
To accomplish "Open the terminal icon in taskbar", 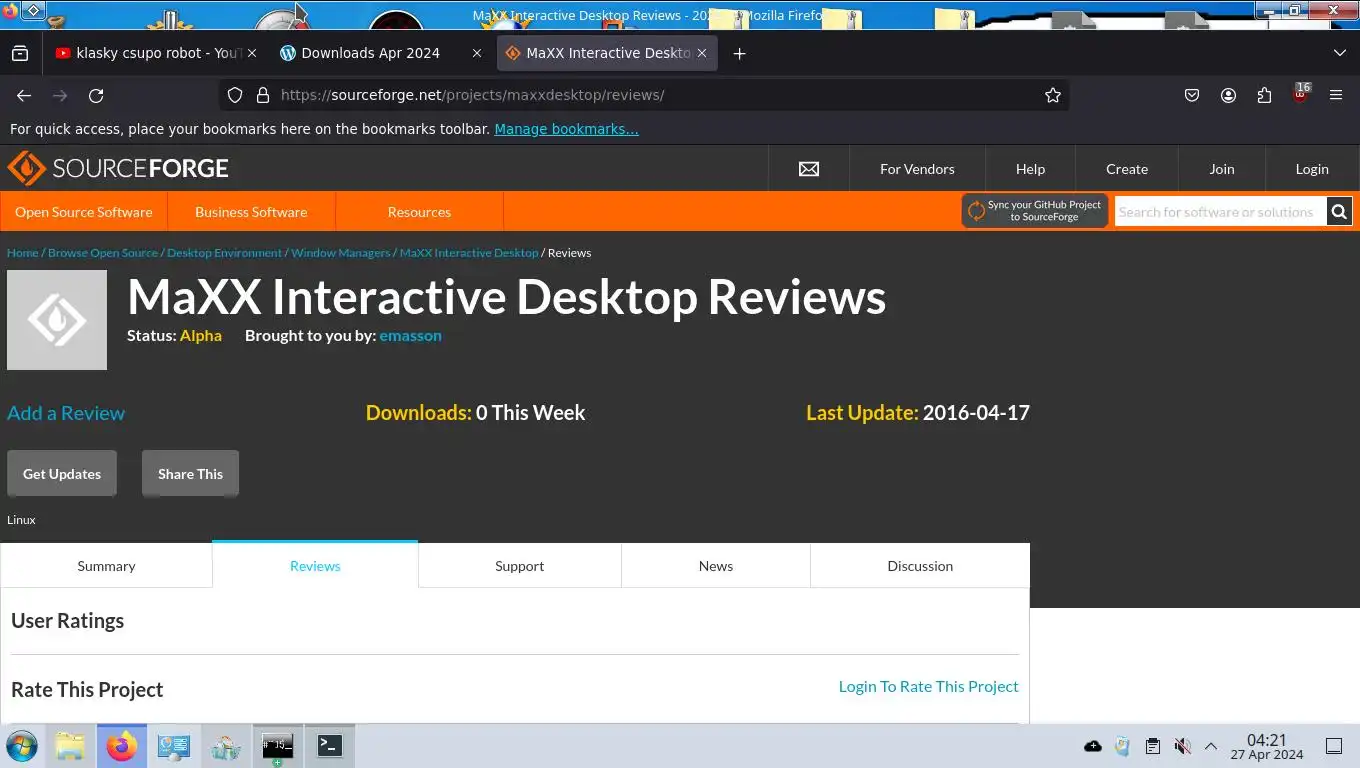I will 329,746.
